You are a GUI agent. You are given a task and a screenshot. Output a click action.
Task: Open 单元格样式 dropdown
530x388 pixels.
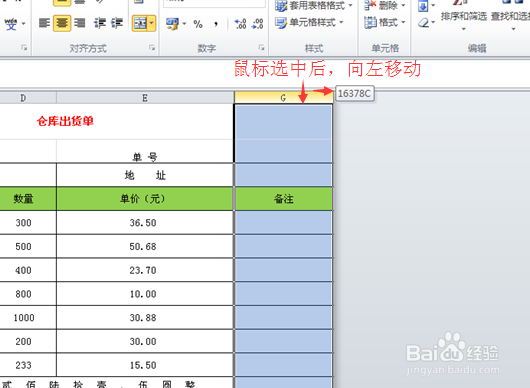(309, 23)
